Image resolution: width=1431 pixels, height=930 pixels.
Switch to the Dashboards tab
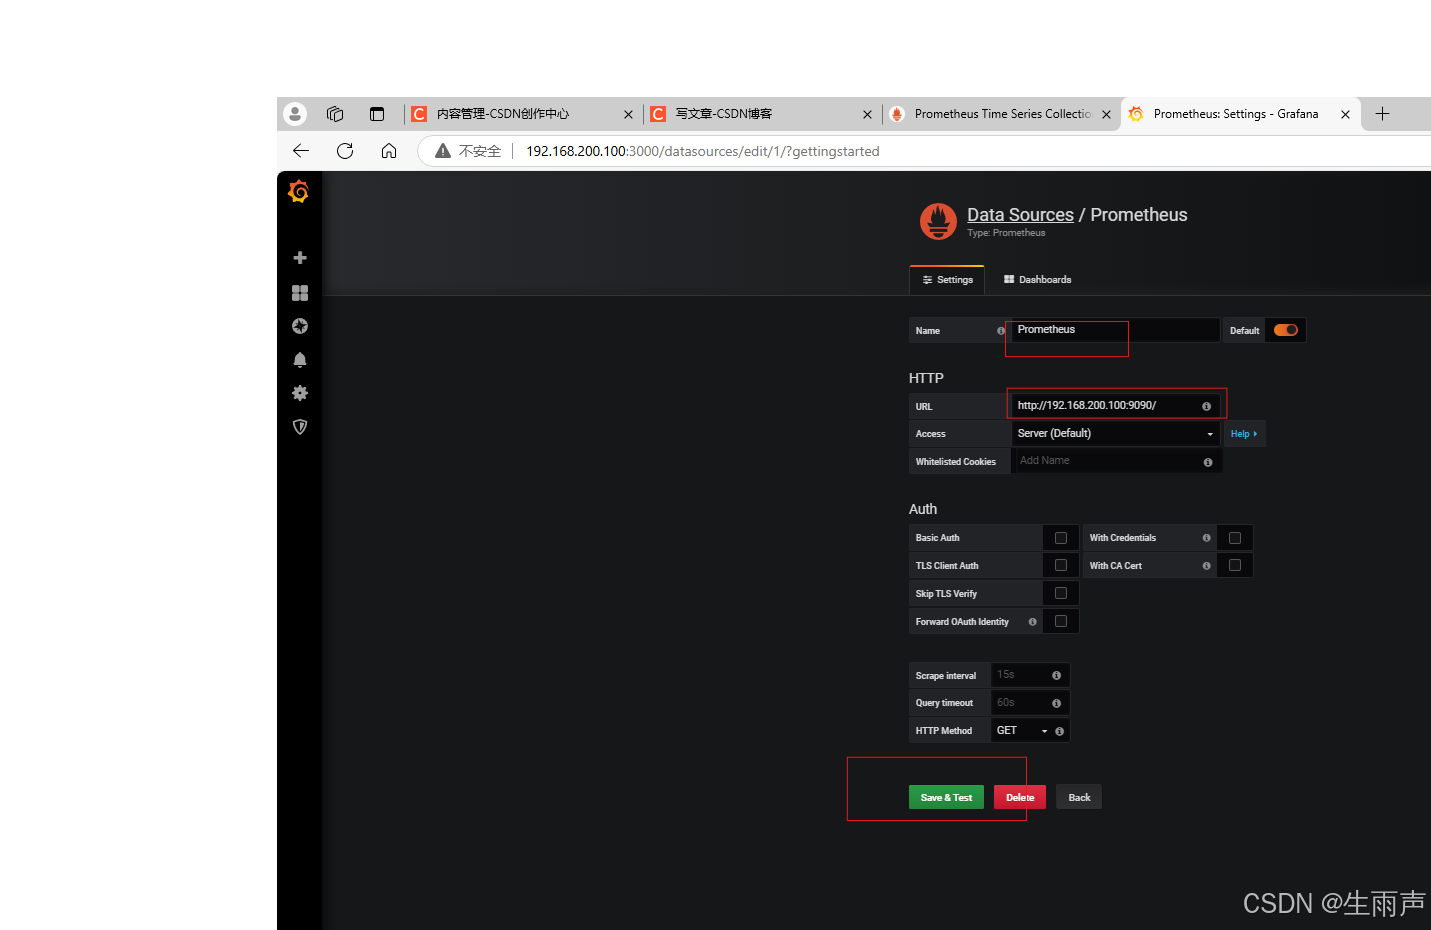pos(1037,280)
